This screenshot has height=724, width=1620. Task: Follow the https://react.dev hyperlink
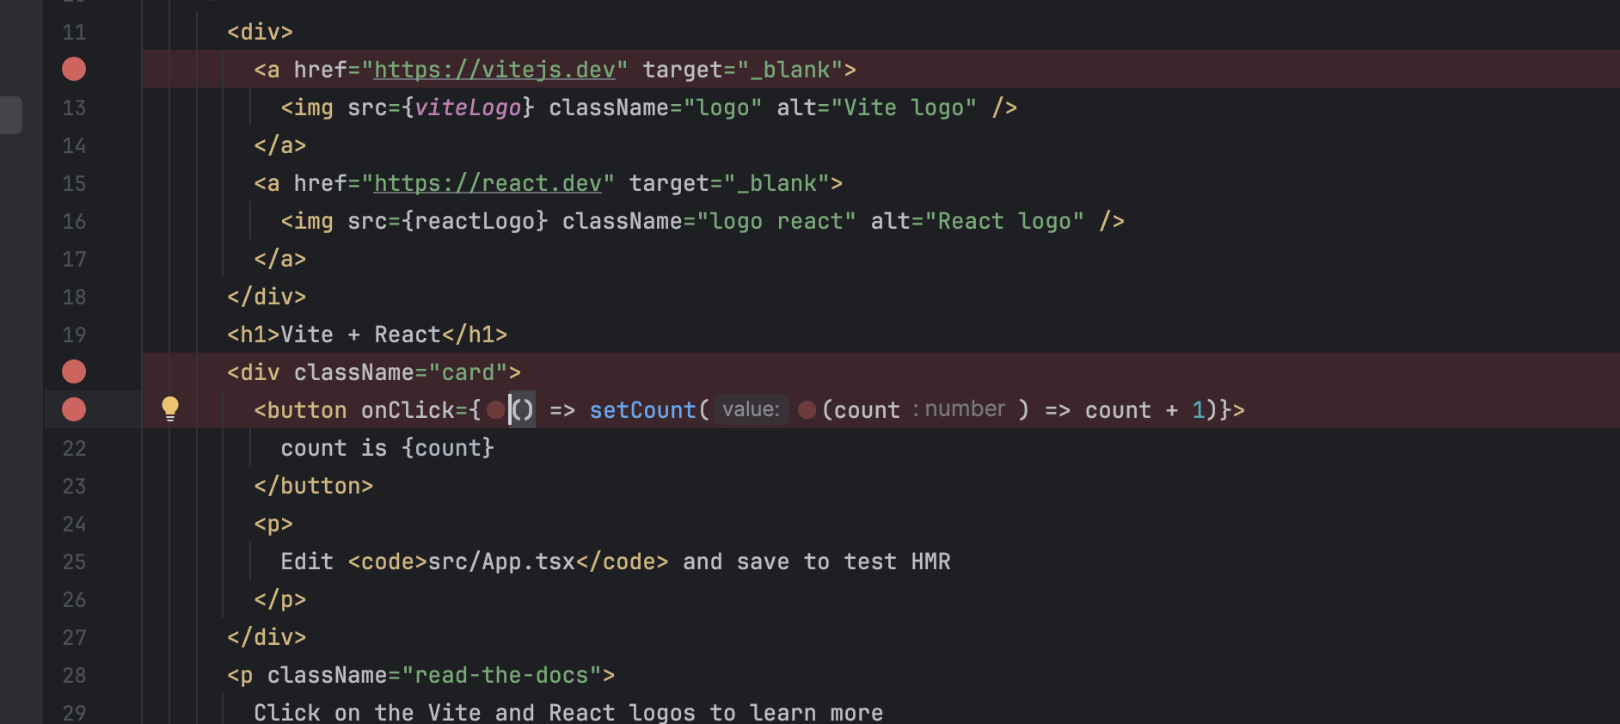[x=487, y=184]
